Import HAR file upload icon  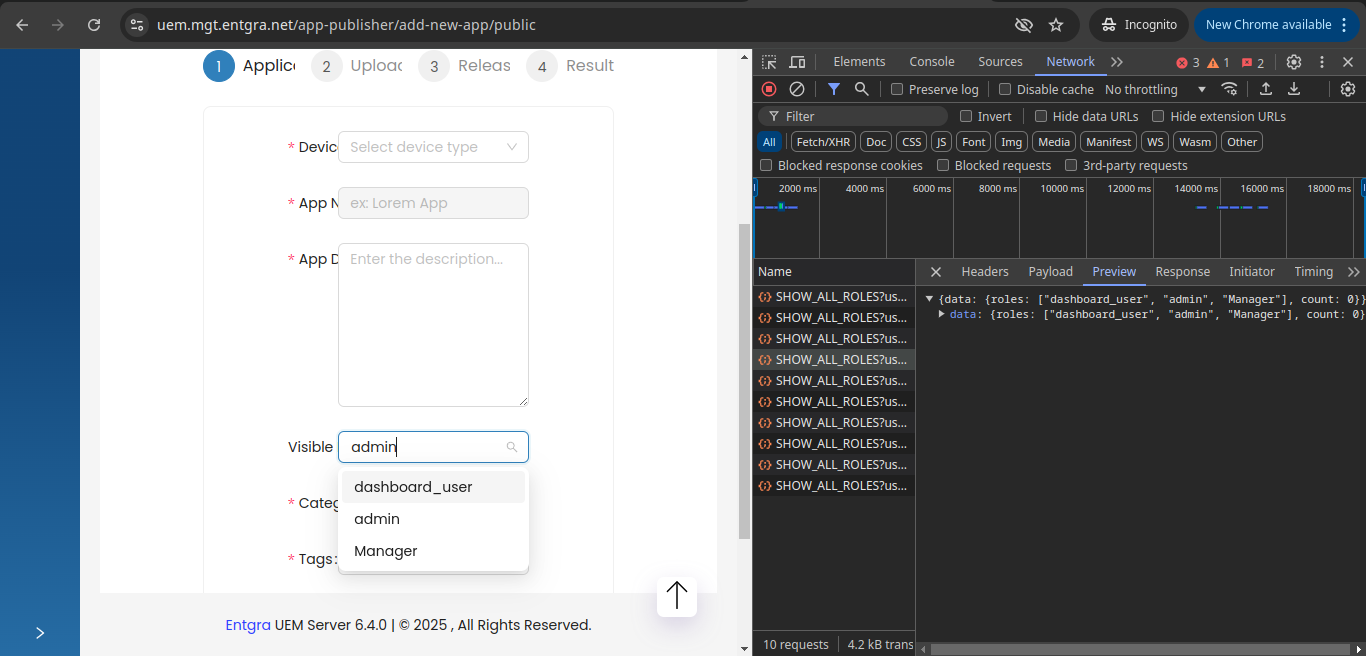click(x=1266, y=89)
